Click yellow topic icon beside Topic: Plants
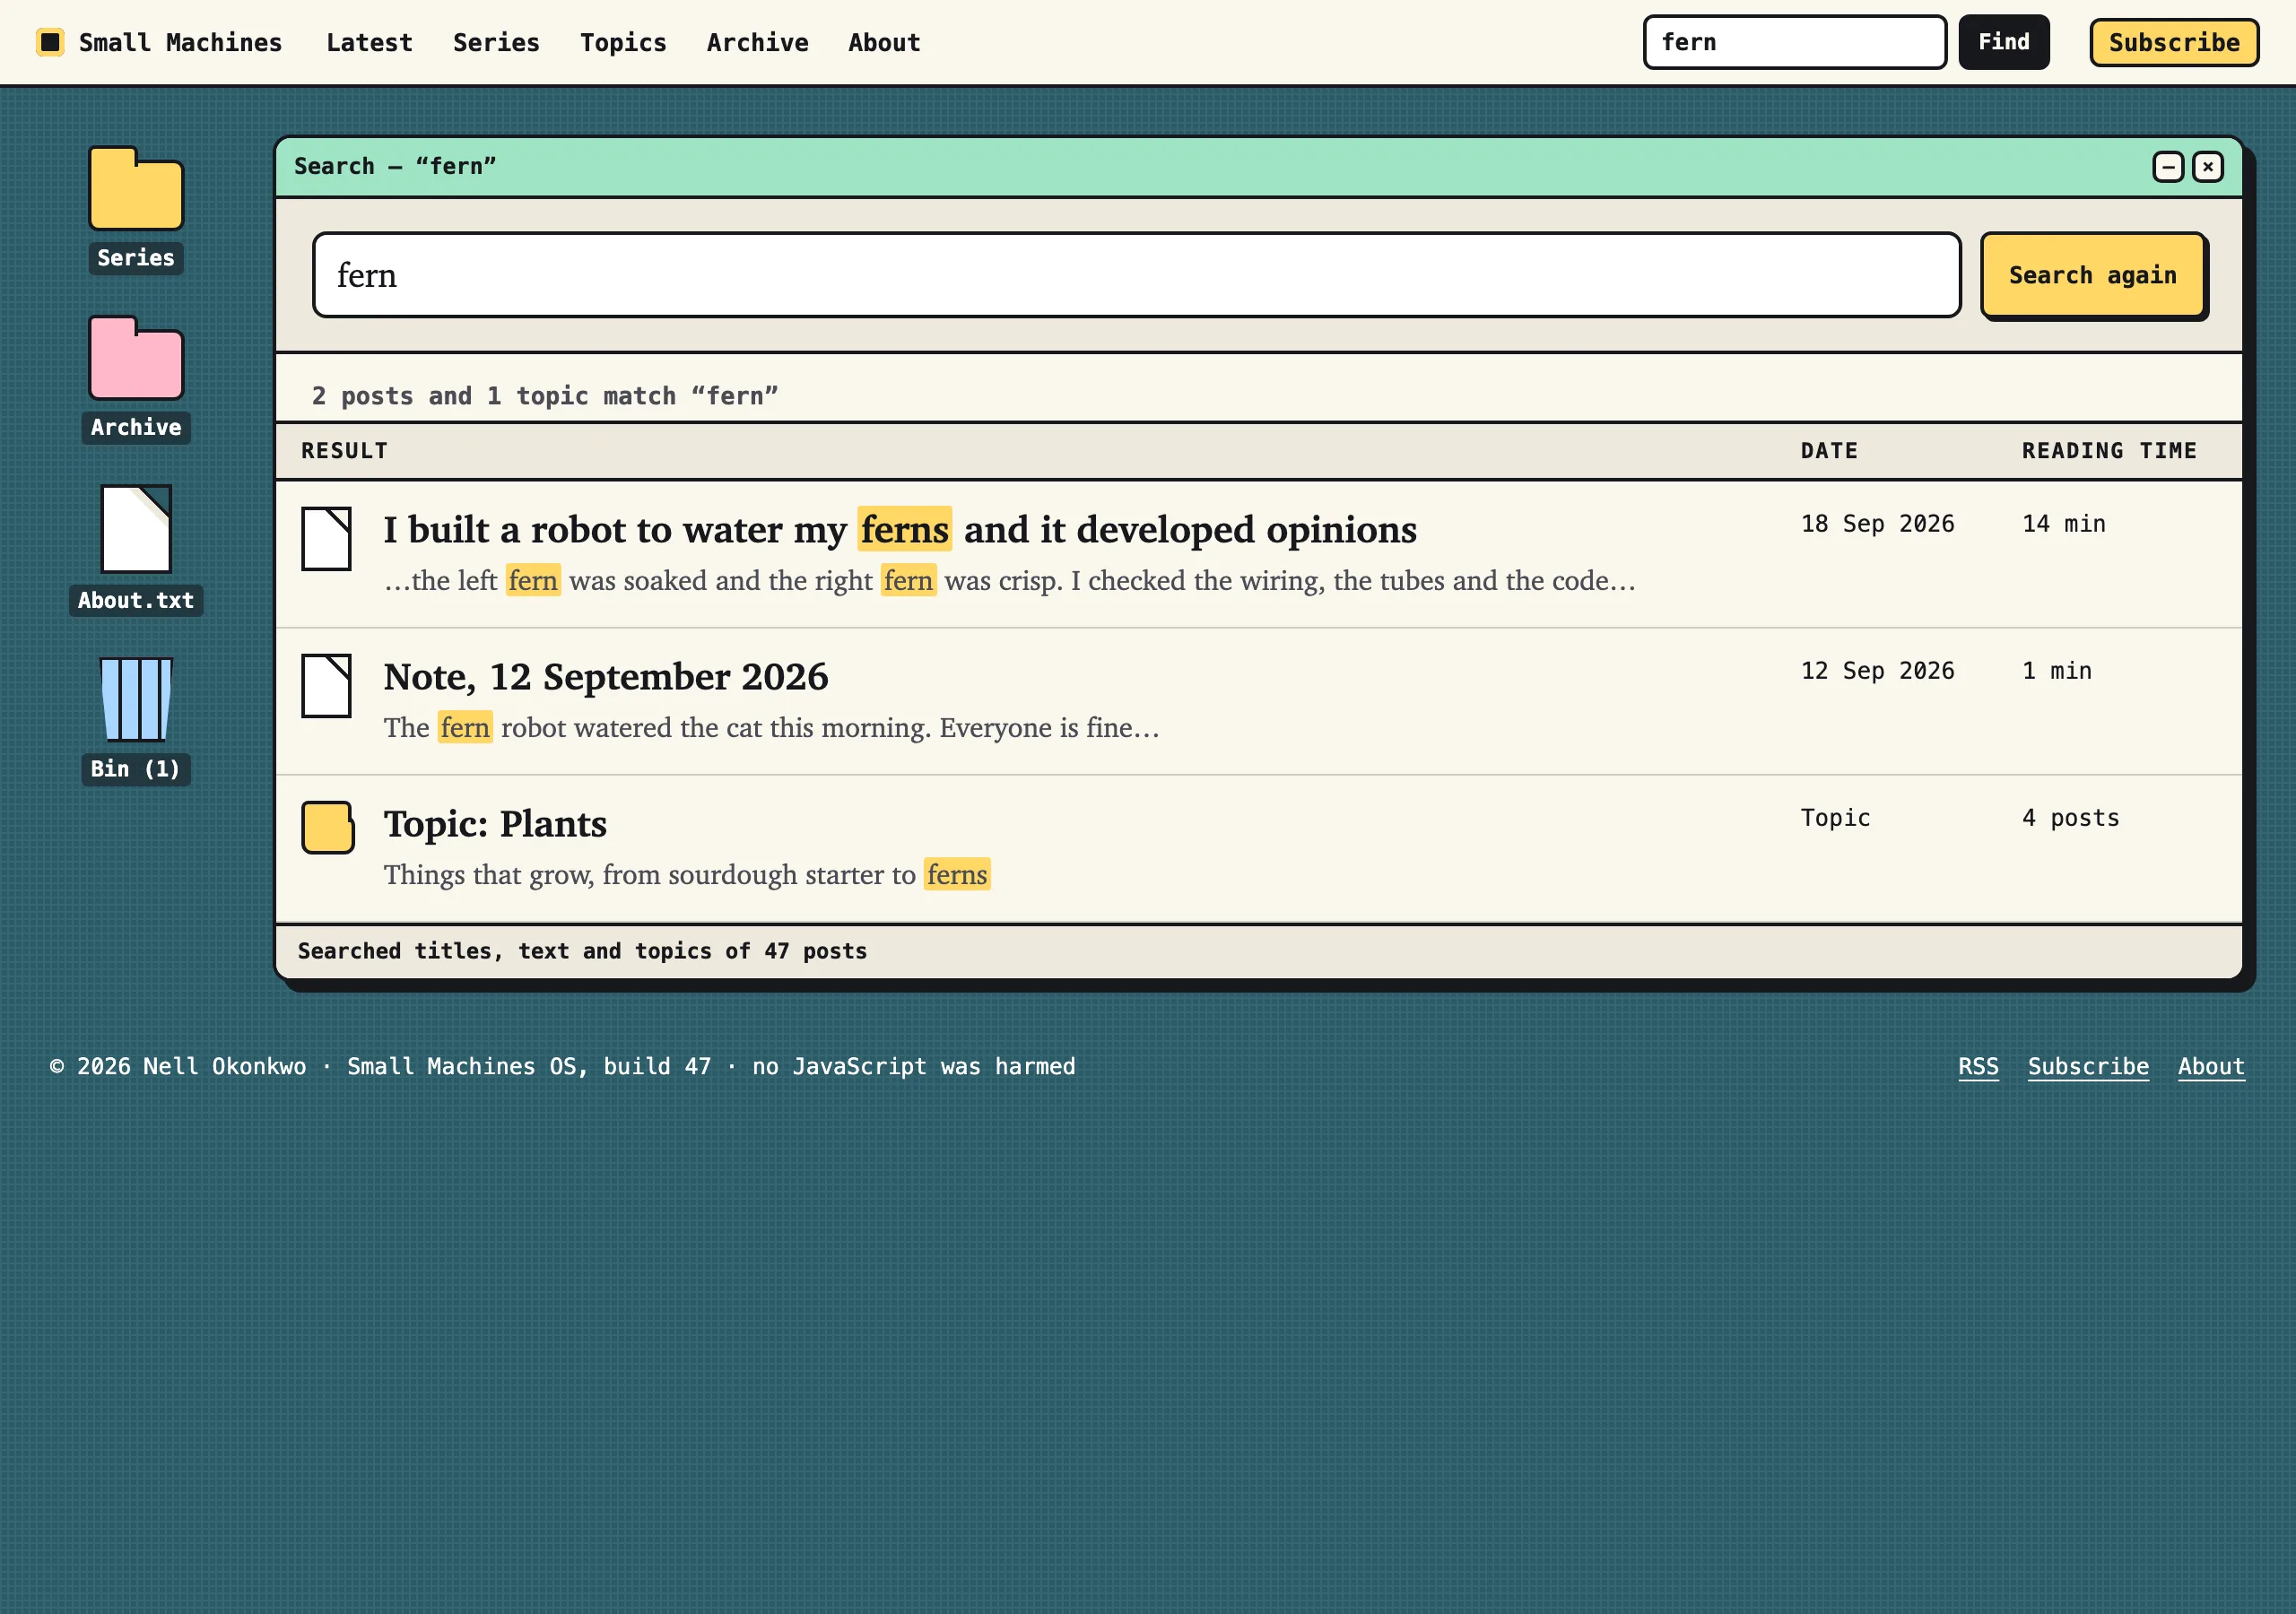The image size is (2296, 1614). [x=328, y=827]
